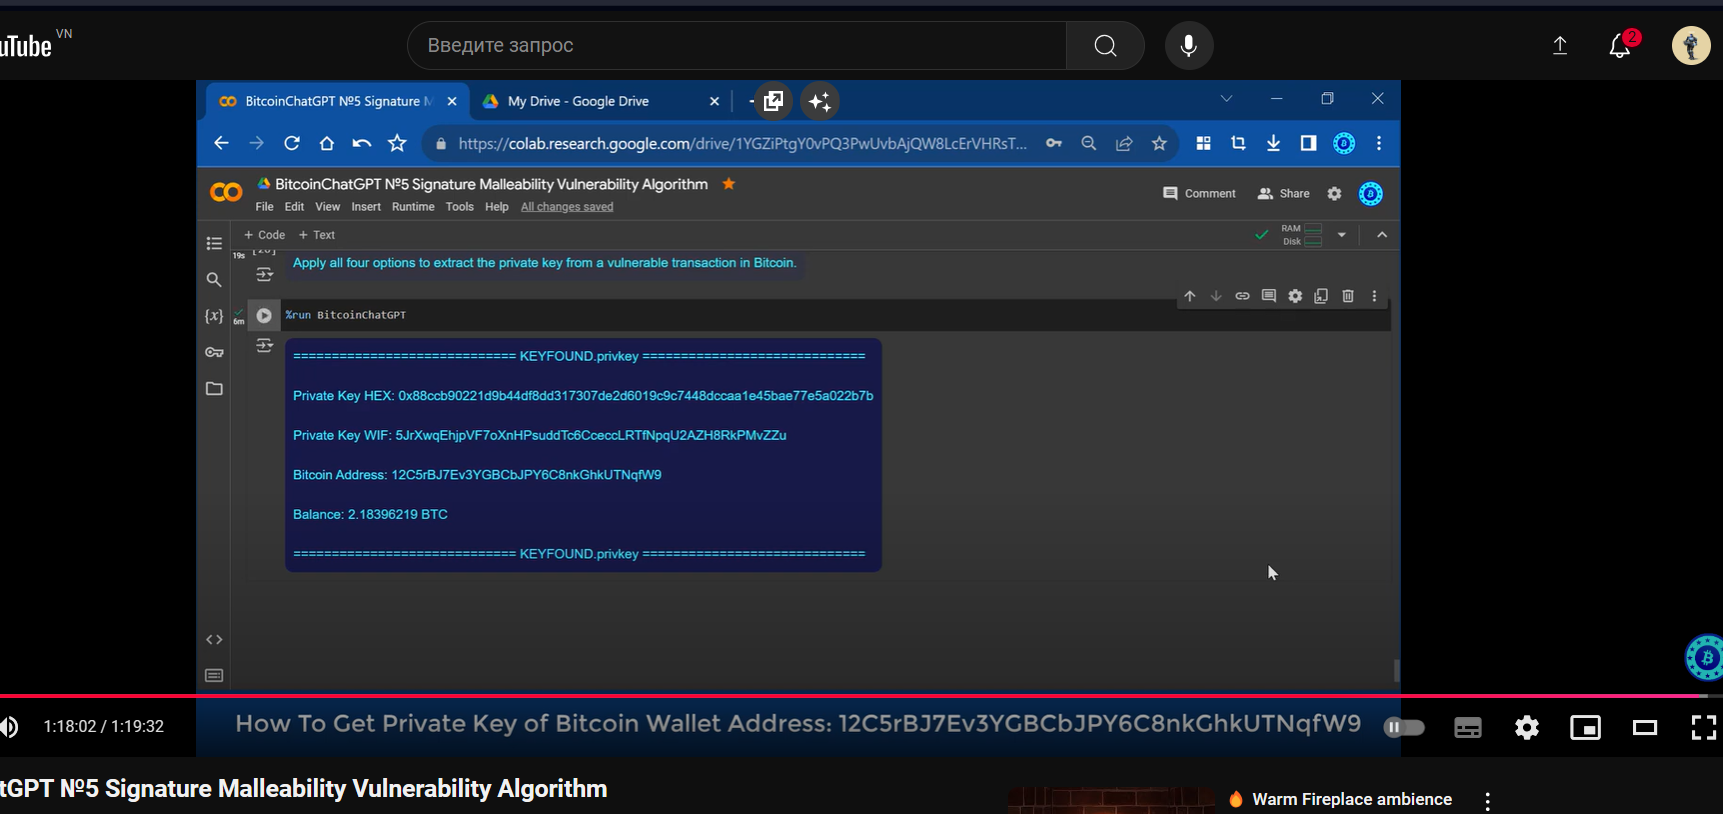Screen dimensions: 1723x814
Task: Open the browser three-dot menu
Action: (x=1379, y=143)
